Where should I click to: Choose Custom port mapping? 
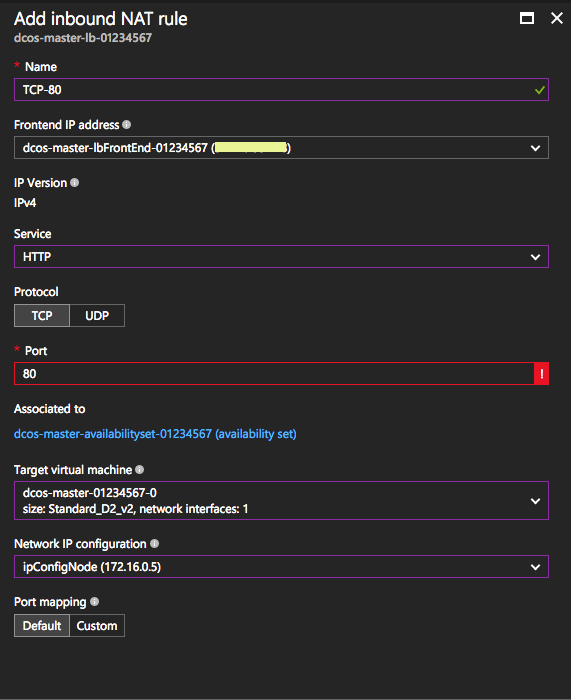pos(97,625)
